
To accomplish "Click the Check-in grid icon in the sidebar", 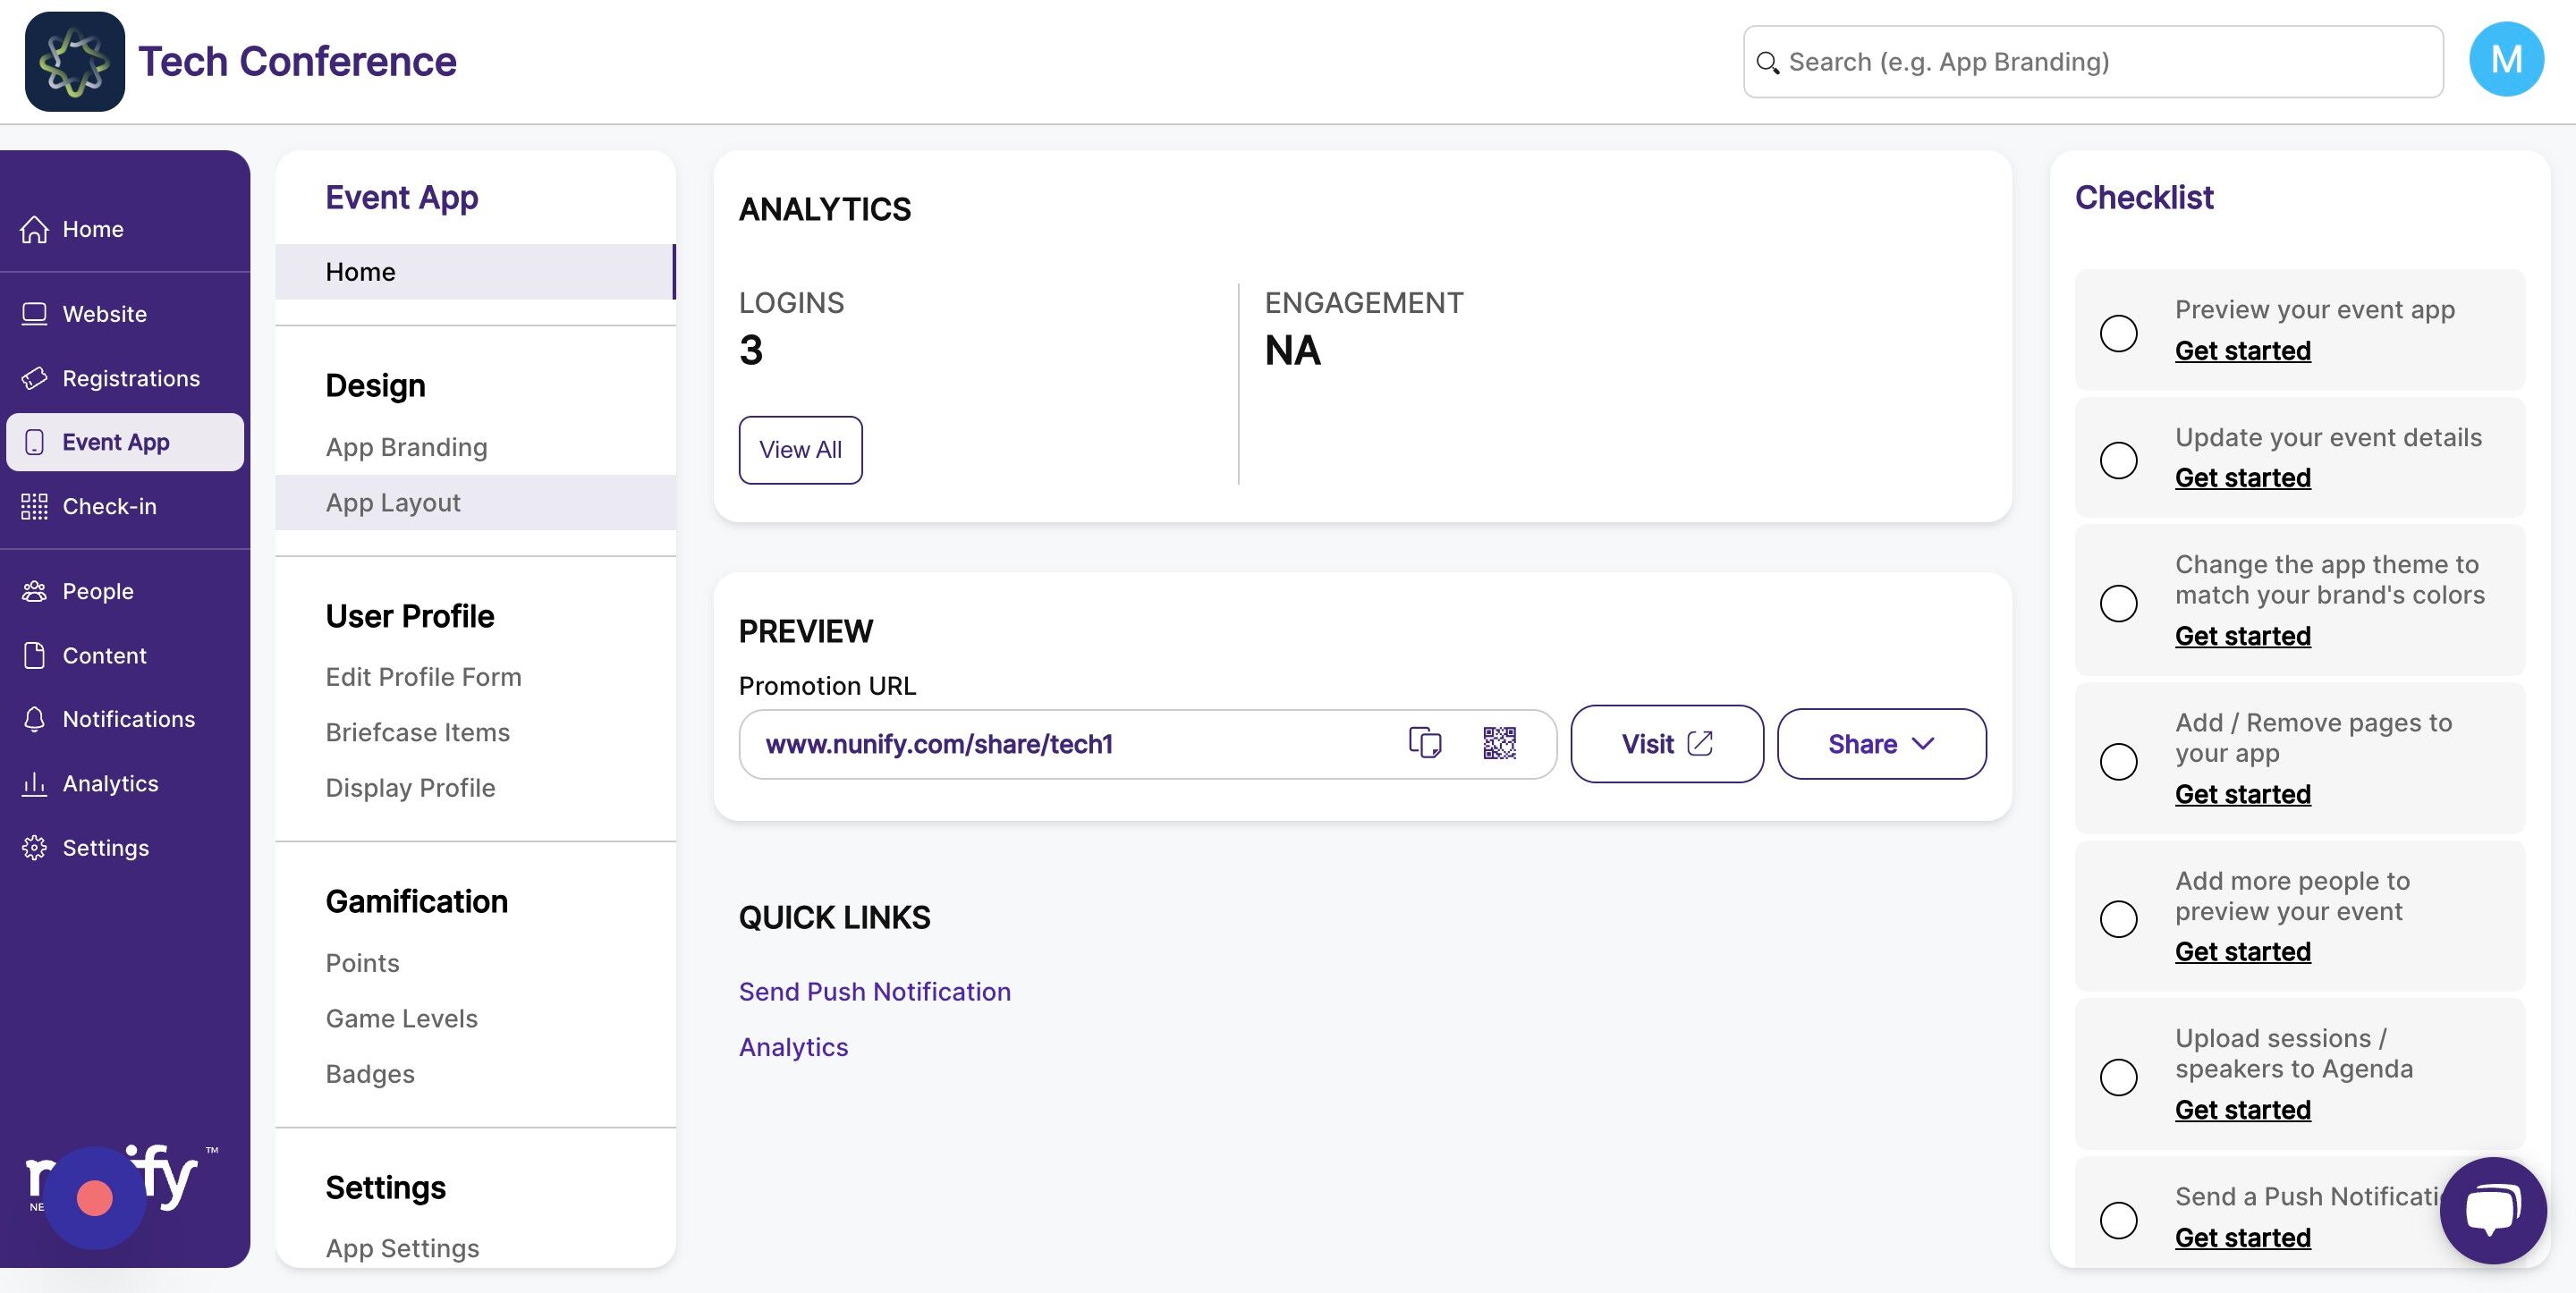I will (x=35, y=506).
